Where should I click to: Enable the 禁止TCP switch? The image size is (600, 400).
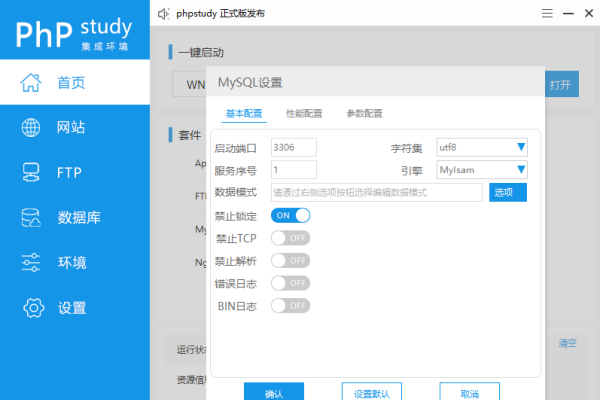tap(290, 238)
